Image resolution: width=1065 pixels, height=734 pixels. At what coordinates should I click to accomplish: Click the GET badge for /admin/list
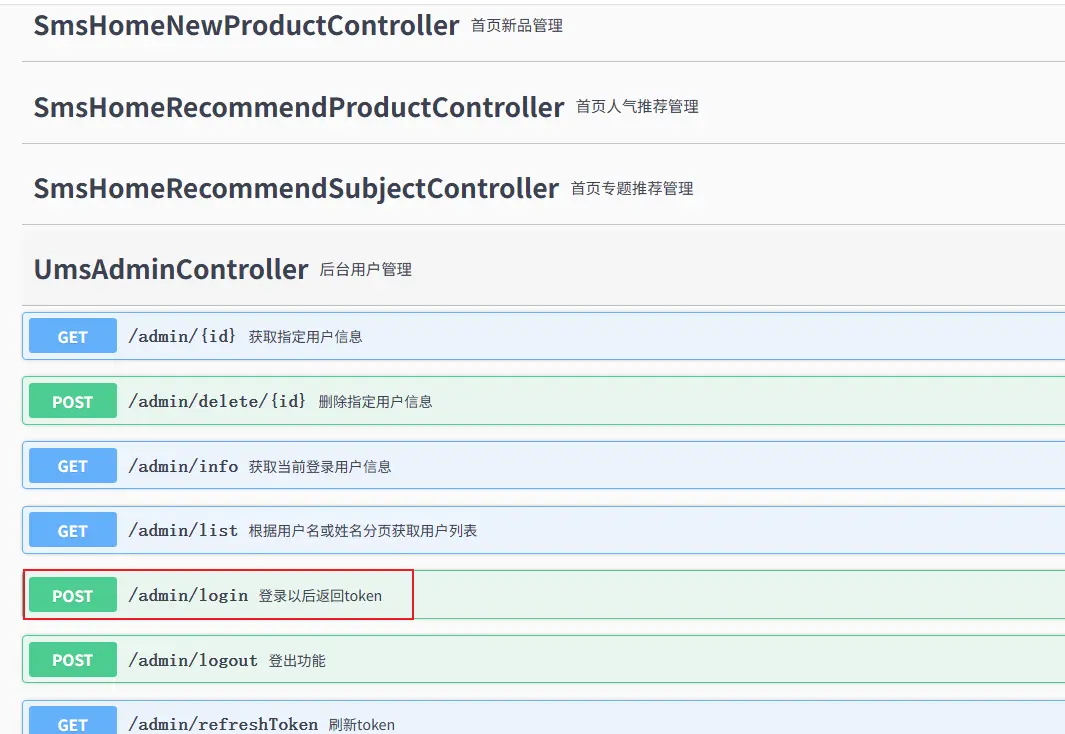click(x=73, y=531)
